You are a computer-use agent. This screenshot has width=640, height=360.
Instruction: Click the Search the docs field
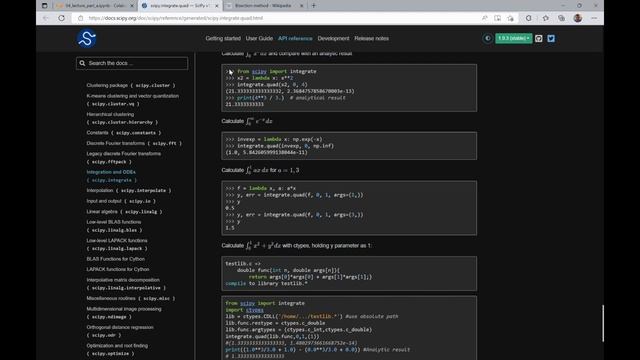(132, 63)
